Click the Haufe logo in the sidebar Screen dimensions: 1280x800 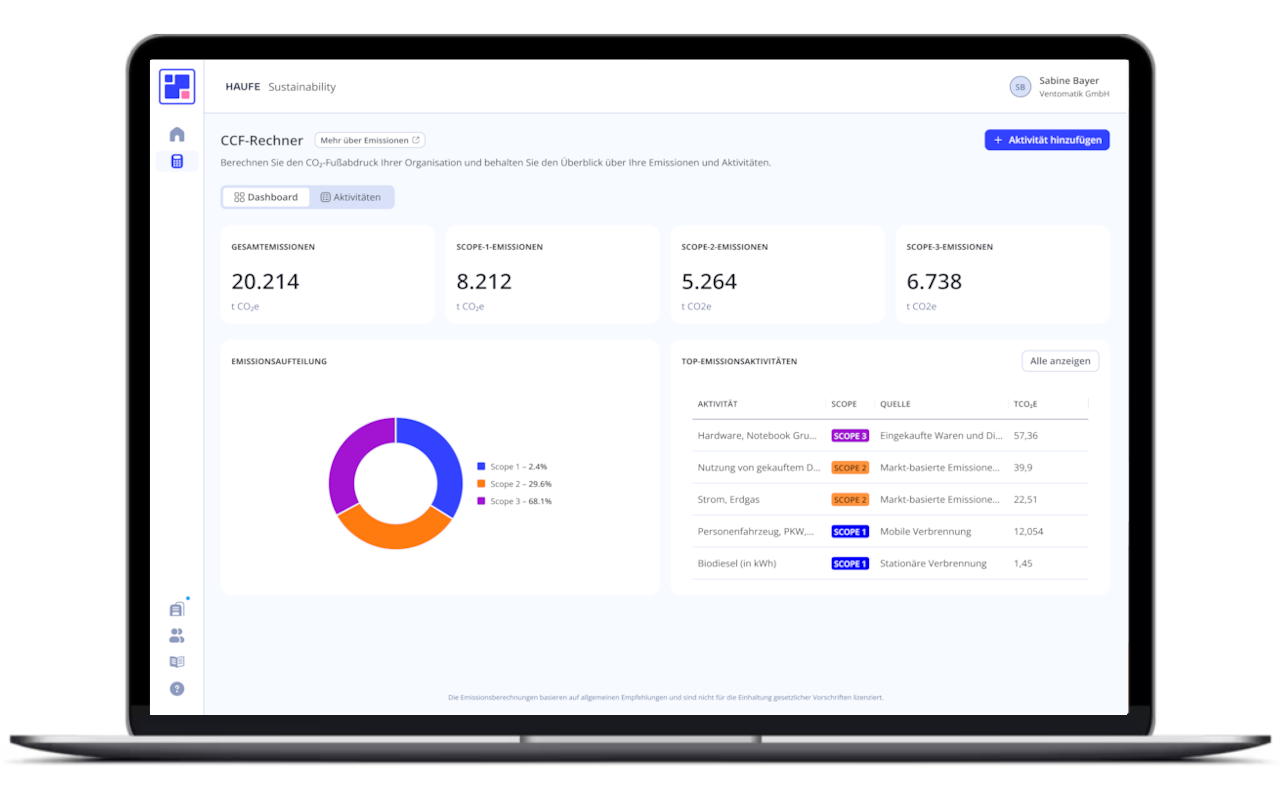pos(177,87)
